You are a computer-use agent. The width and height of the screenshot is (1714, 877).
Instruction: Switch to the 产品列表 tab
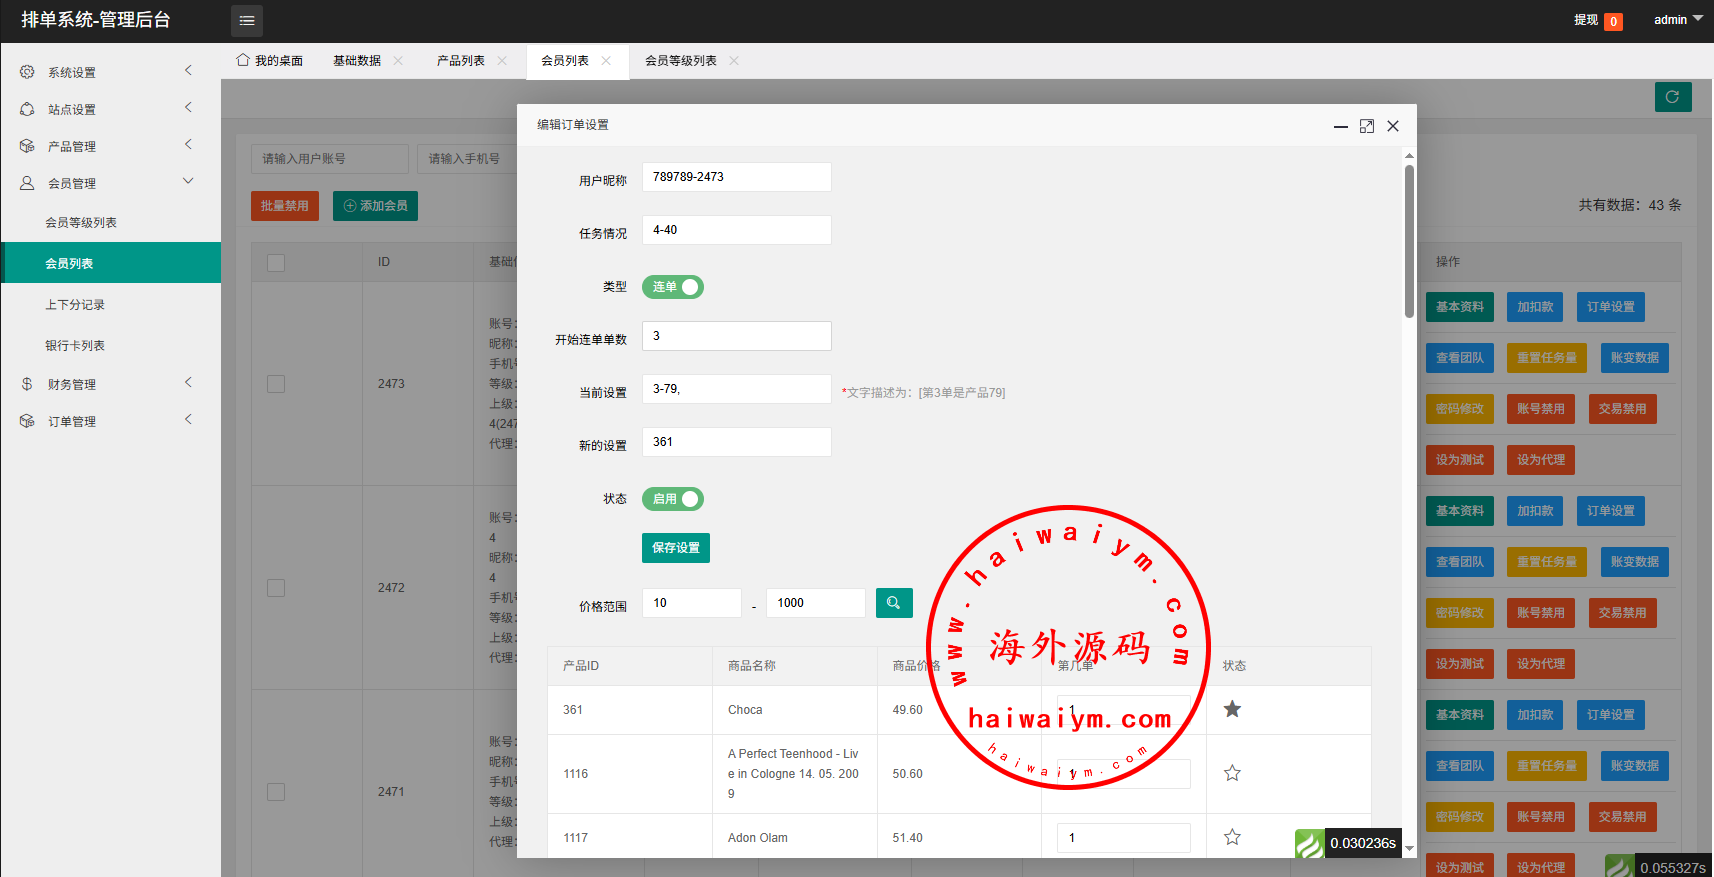(x=460, y=61)
